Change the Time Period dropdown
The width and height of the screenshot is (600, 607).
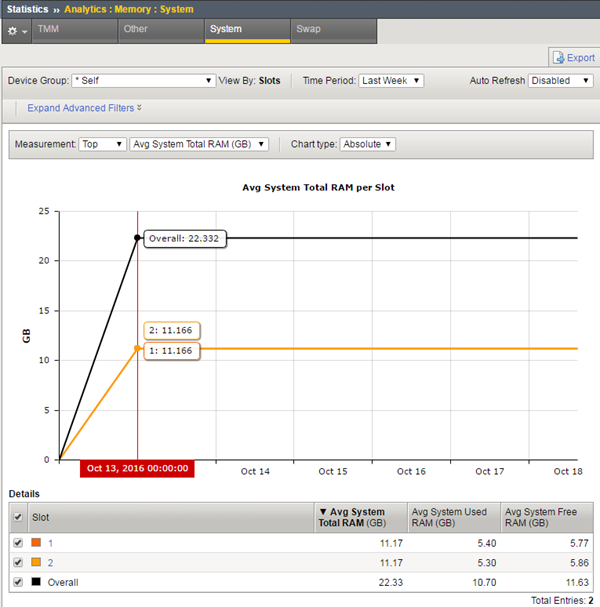coord(391,81)
